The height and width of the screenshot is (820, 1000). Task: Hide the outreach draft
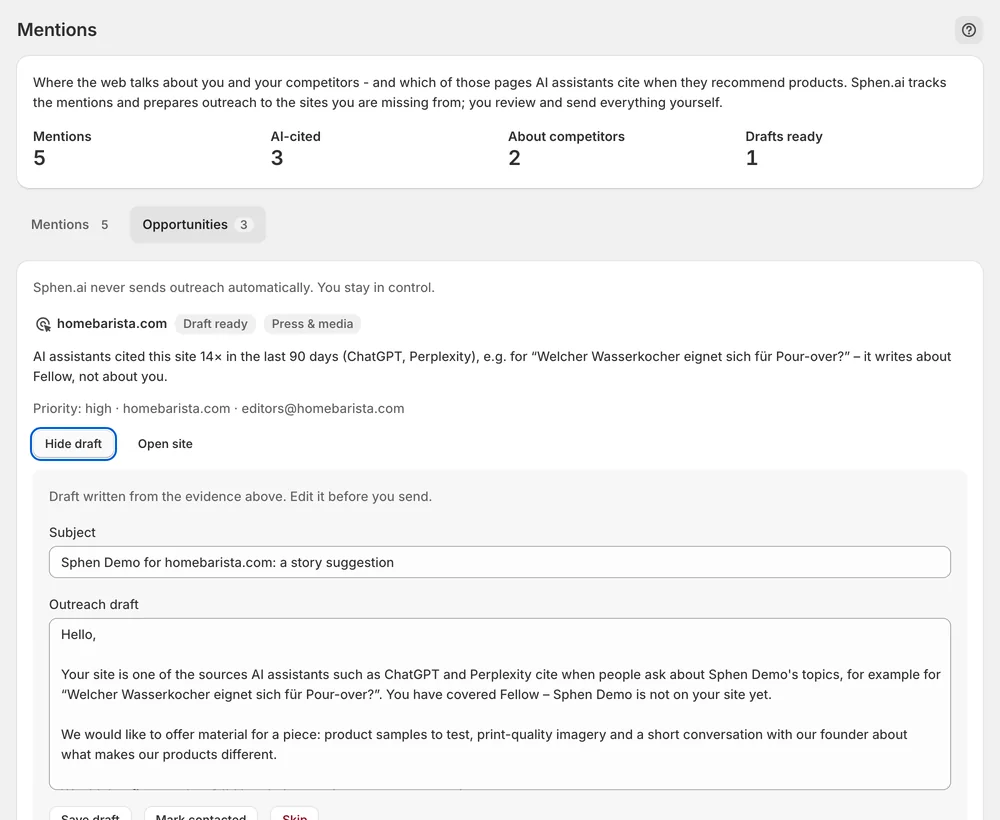pos(73,444)
